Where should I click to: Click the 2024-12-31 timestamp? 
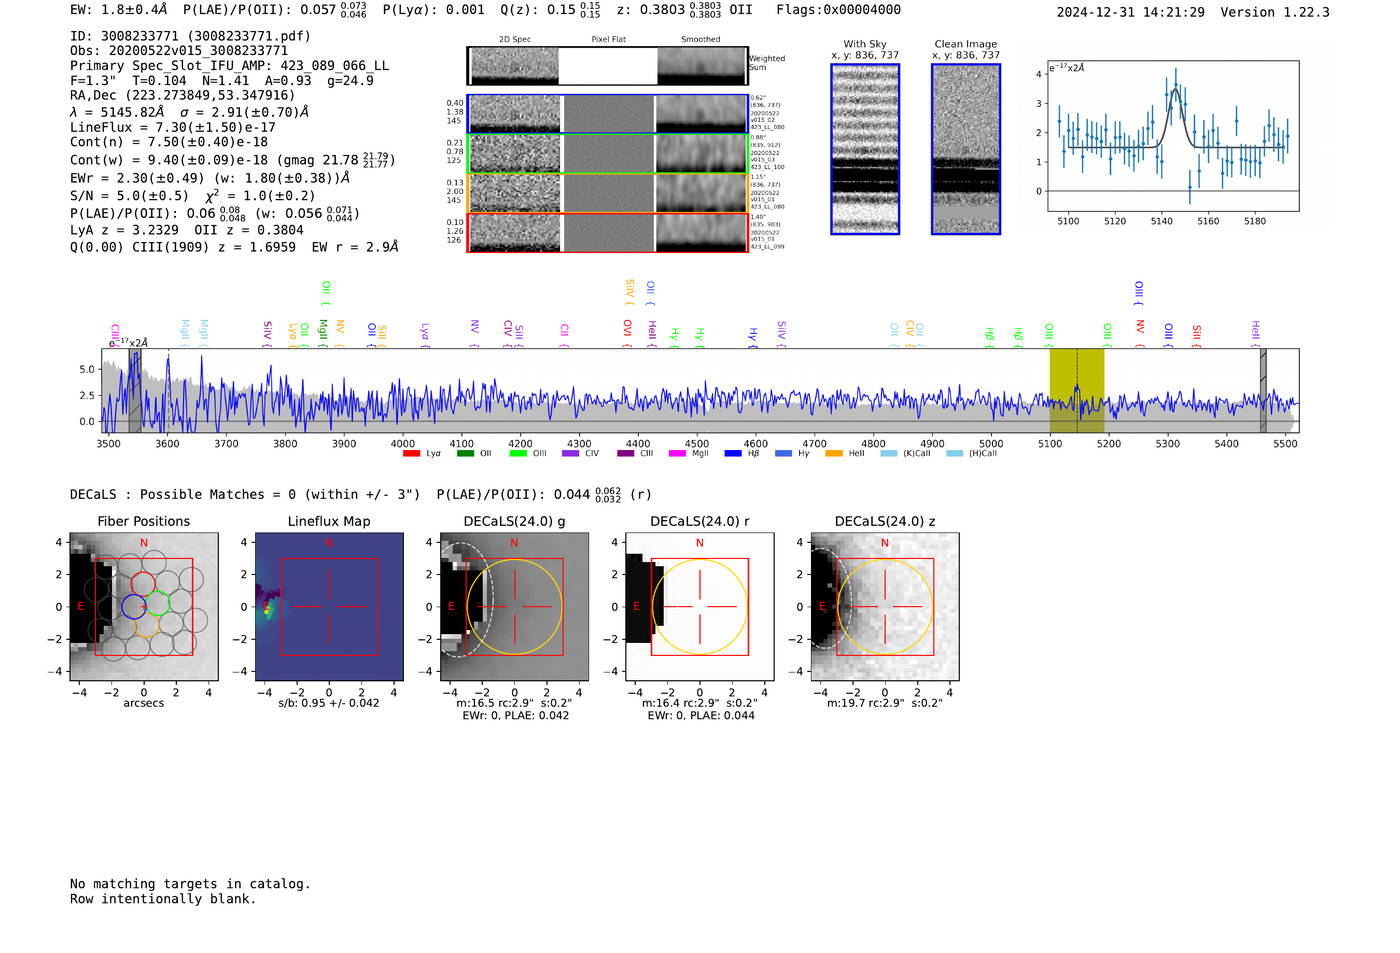coord(1130,12)
